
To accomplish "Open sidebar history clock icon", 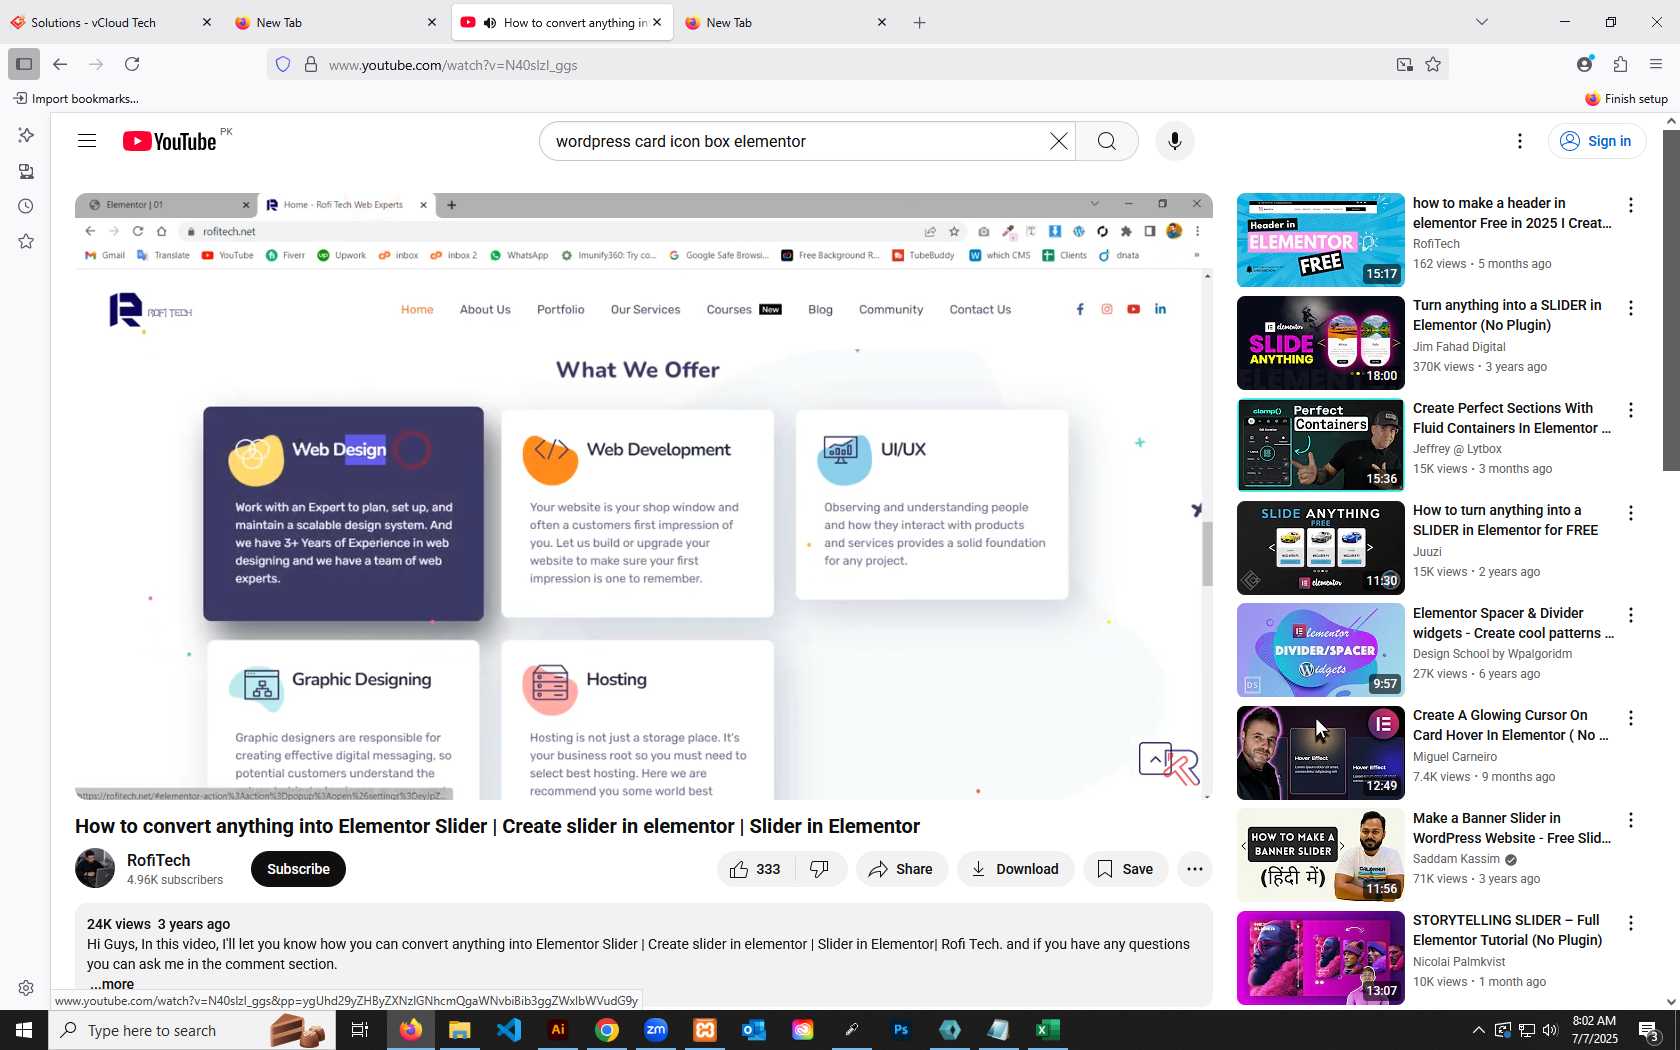I will tap(26, 206).
